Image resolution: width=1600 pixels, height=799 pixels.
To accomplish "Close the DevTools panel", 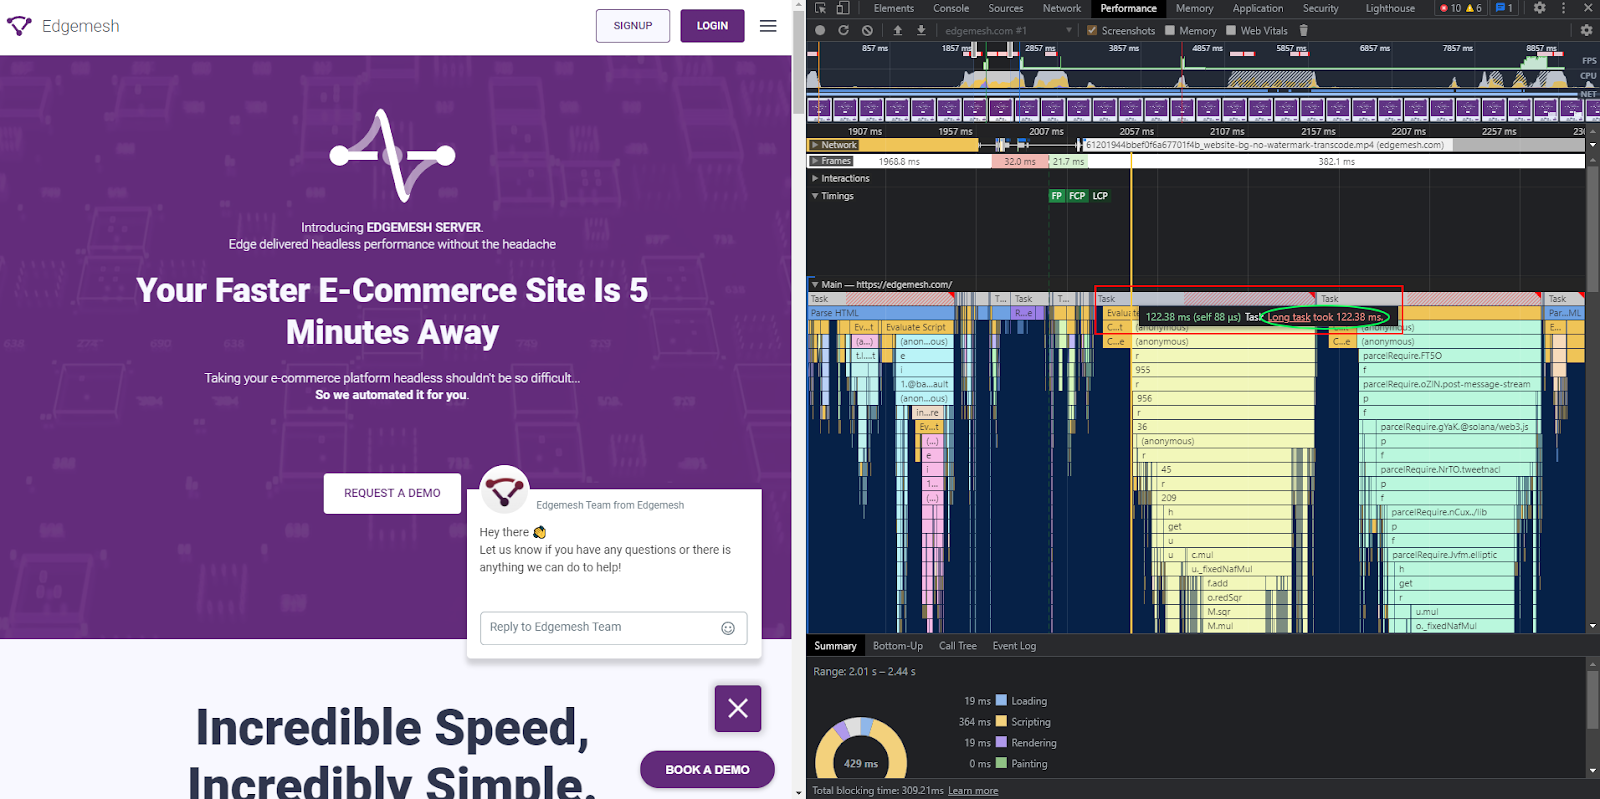I will pyautogui.click(x=1588, y=8).
